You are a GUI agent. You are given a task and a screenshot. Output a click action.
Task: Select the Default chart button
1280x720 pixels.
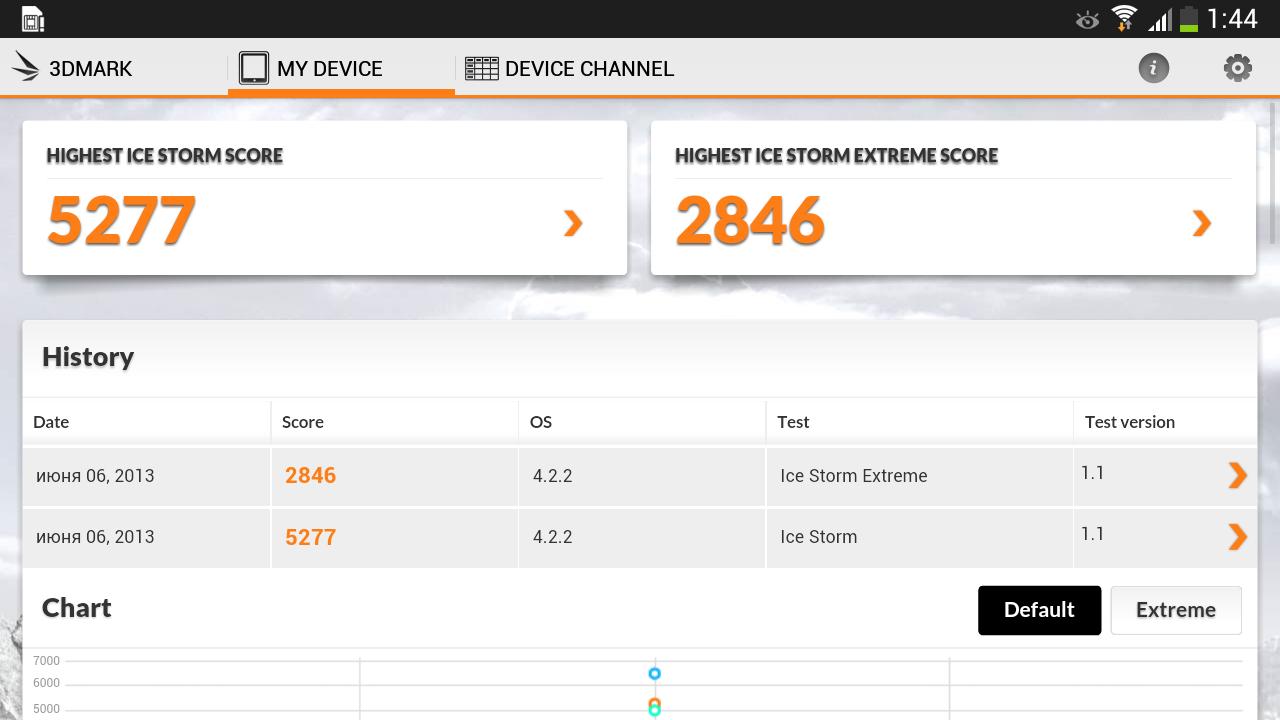click(1039, 610)
